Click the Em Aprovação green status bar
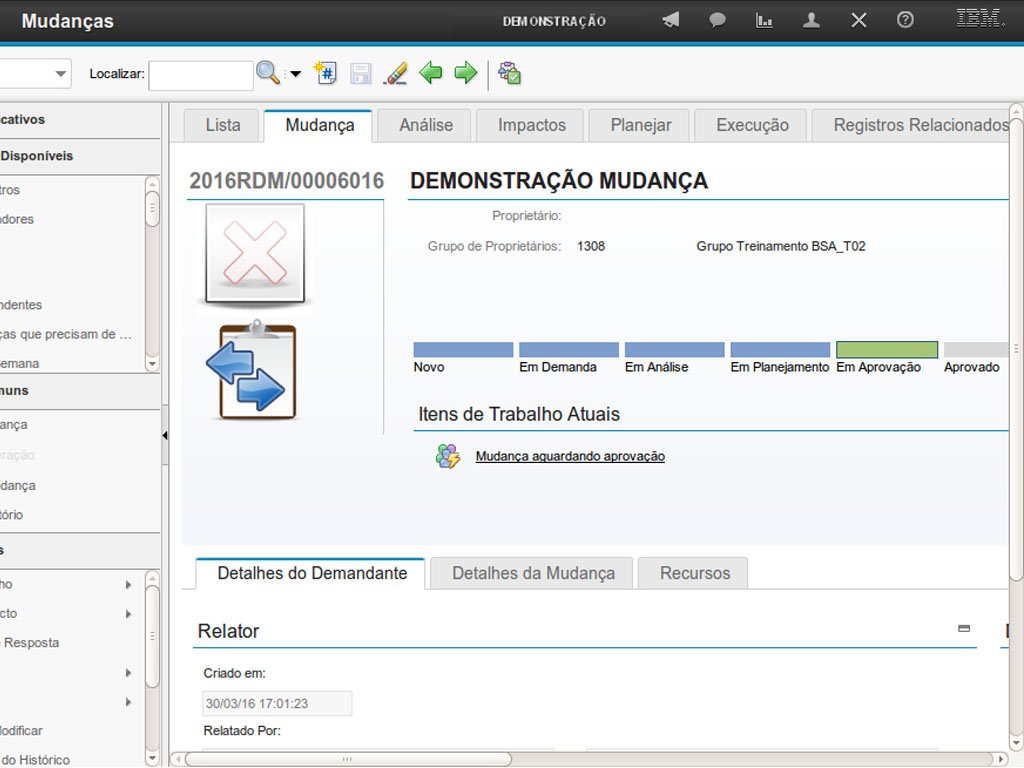This screenshot has height=768, width=1024. click(x=887, y=350)
